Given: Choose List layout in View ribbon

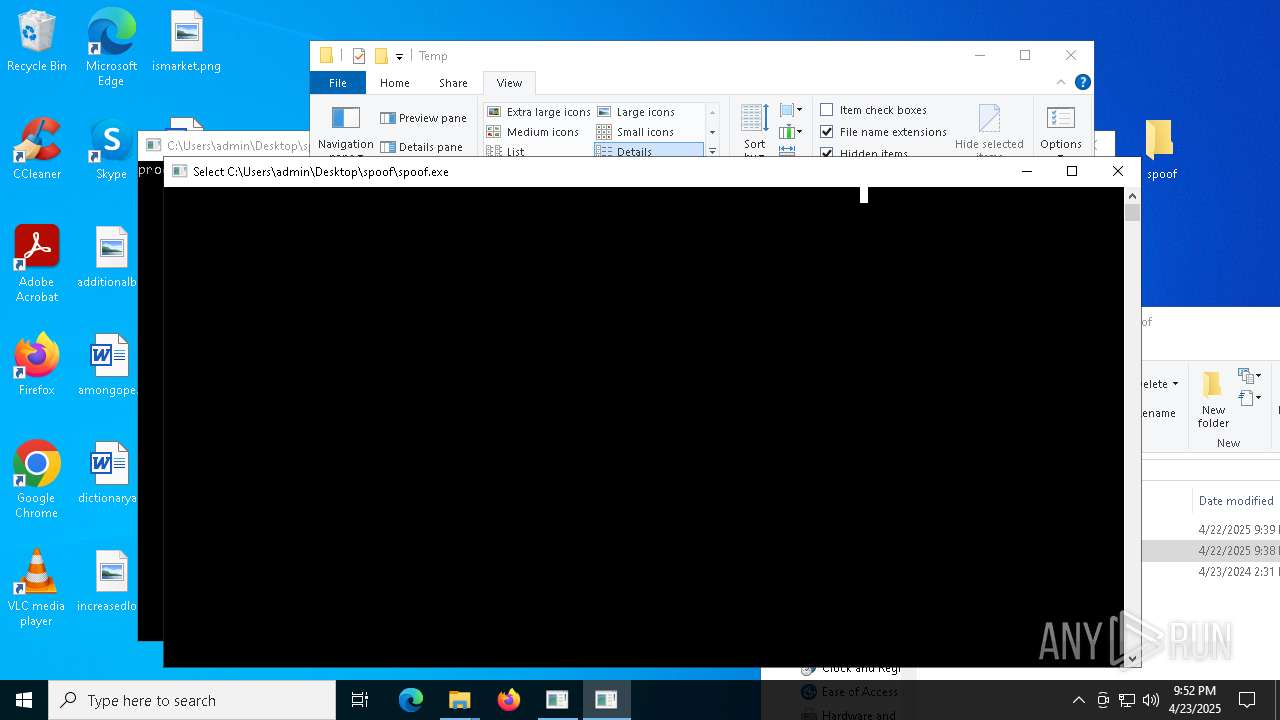Looking at the screenshot, I should (x=505, y=152).
